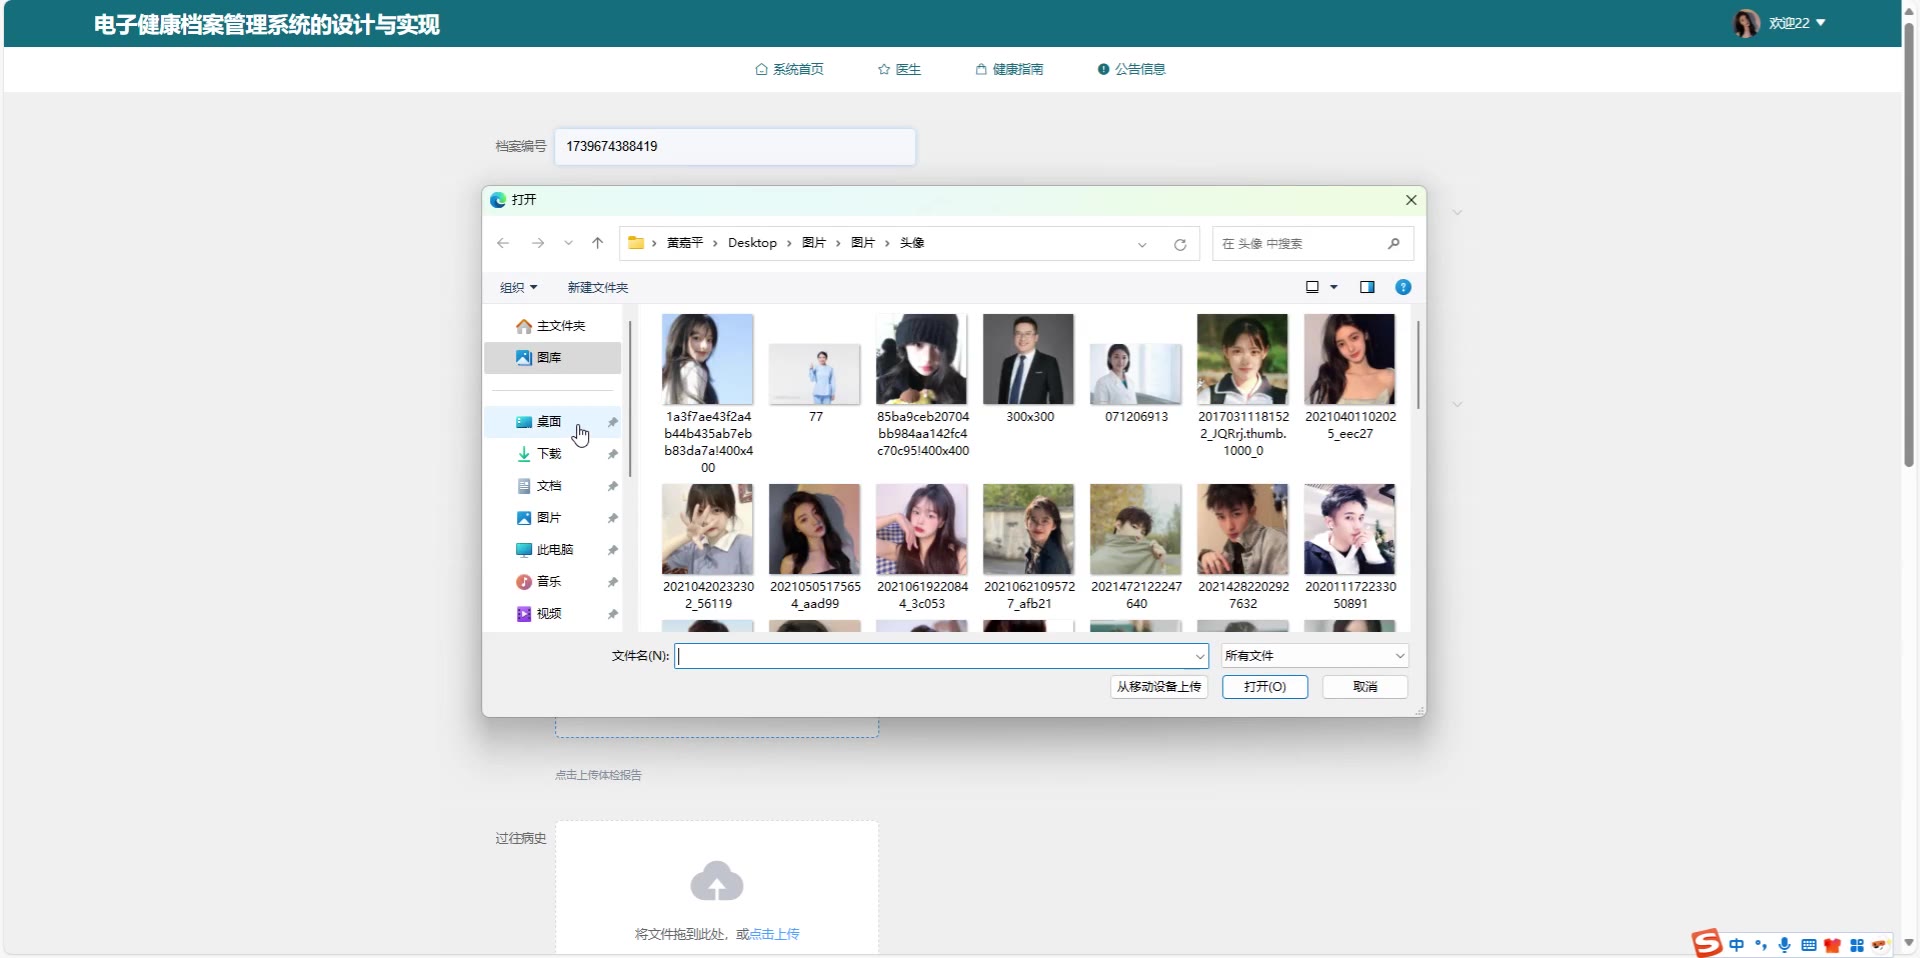Expand the 文件名 dropdown arrow
This screenshot has width=1920, height=958.
tap(1200, 656)
